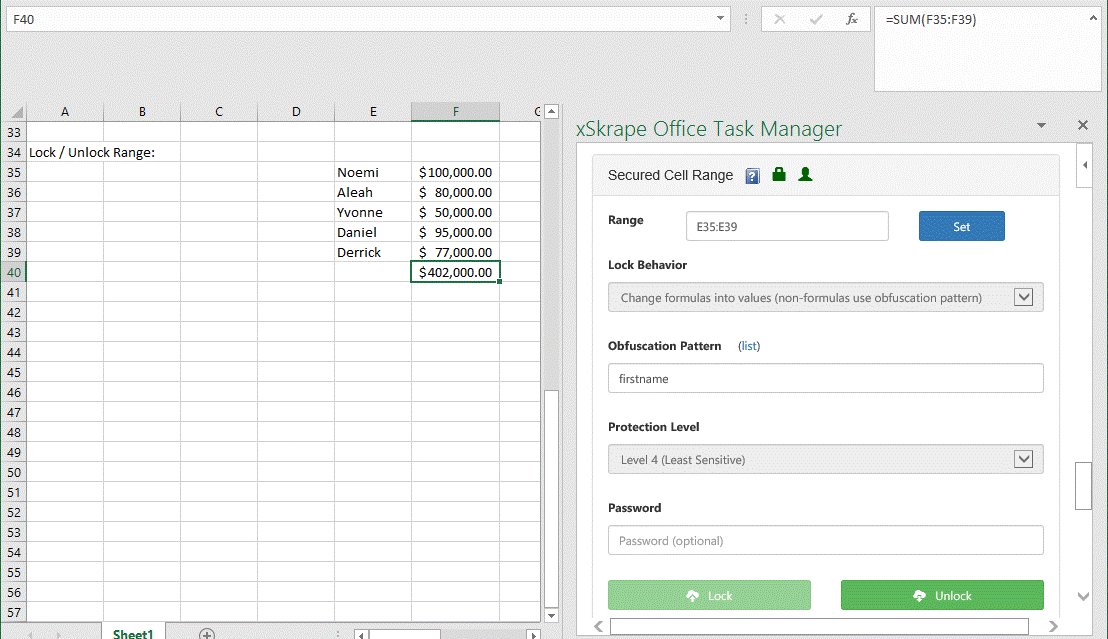
Task: Click the formula bar options dots
Action: pyautogui.click(x=745, y=19)
